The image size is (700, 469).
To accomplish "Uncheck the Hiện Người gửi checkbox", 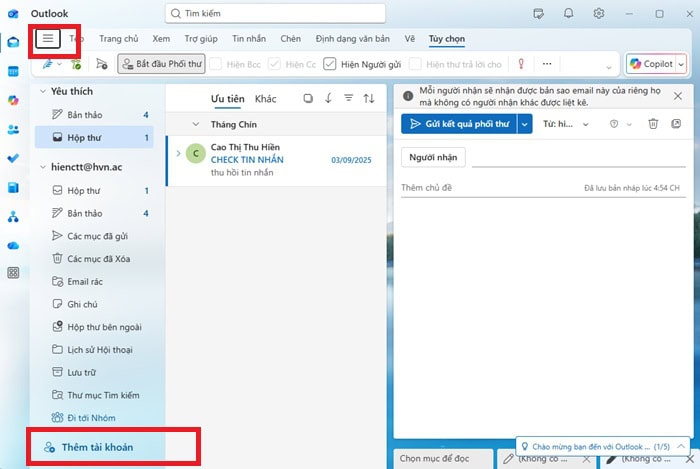I will pos(329,64).
